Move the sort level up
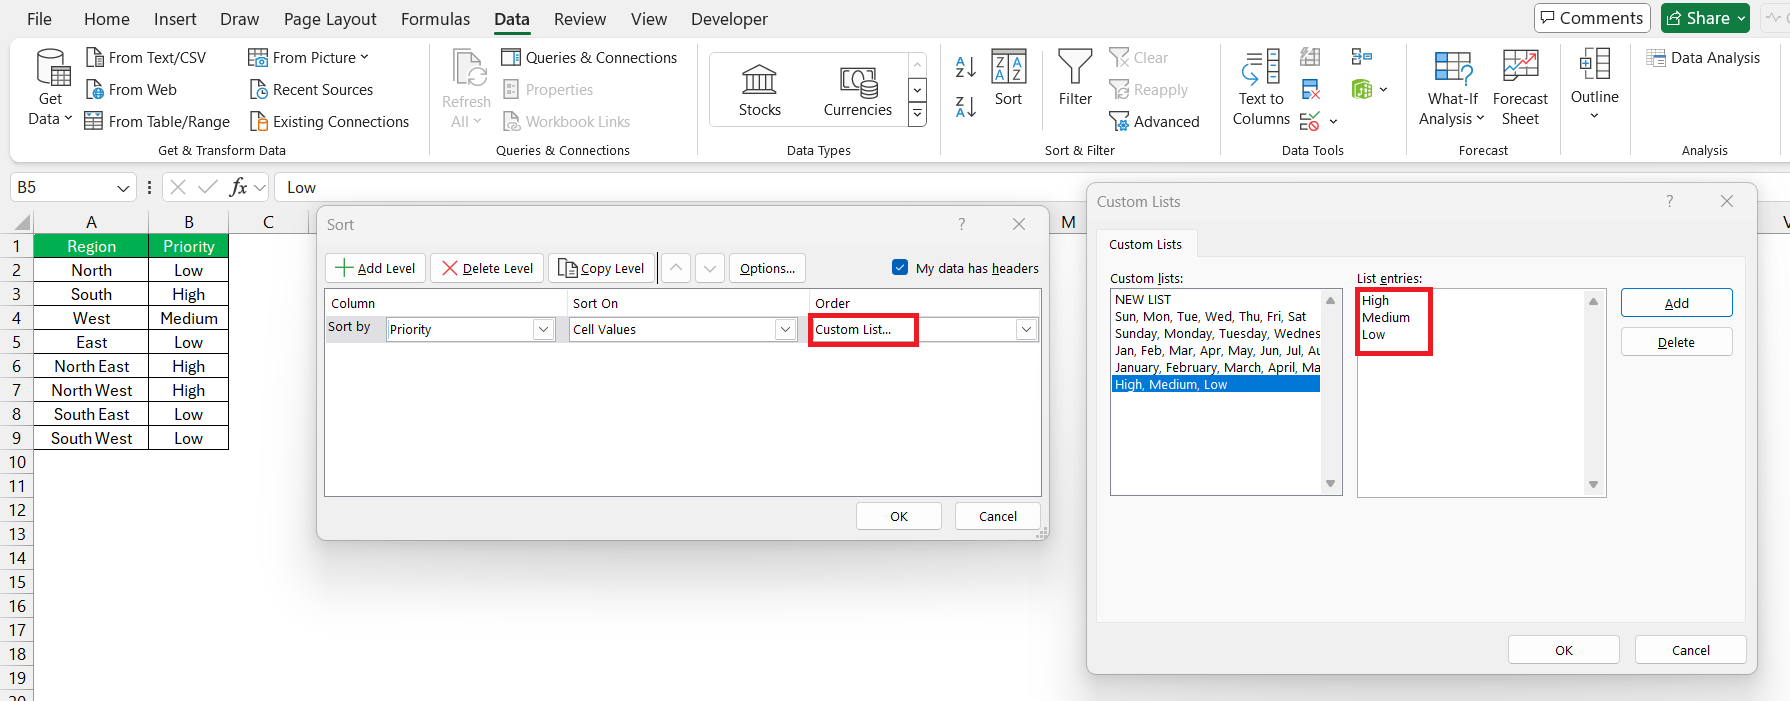The width and height of the screenshot is (1790, 701). click(x=676, y=268)
